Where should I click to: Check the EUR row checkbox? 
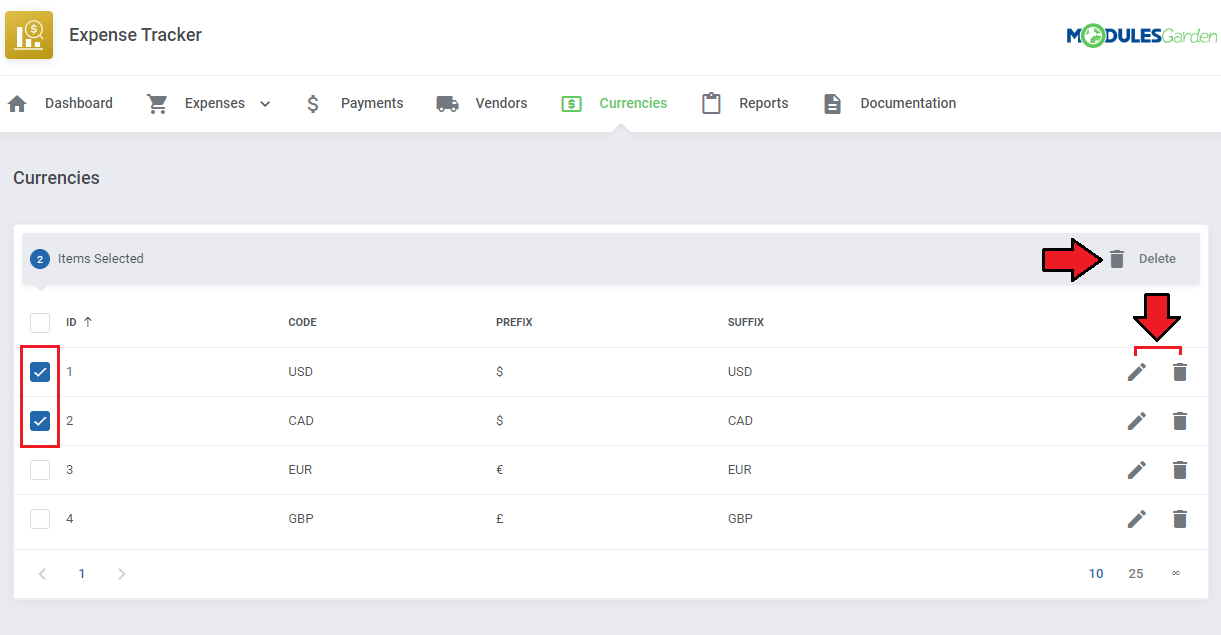40,470
